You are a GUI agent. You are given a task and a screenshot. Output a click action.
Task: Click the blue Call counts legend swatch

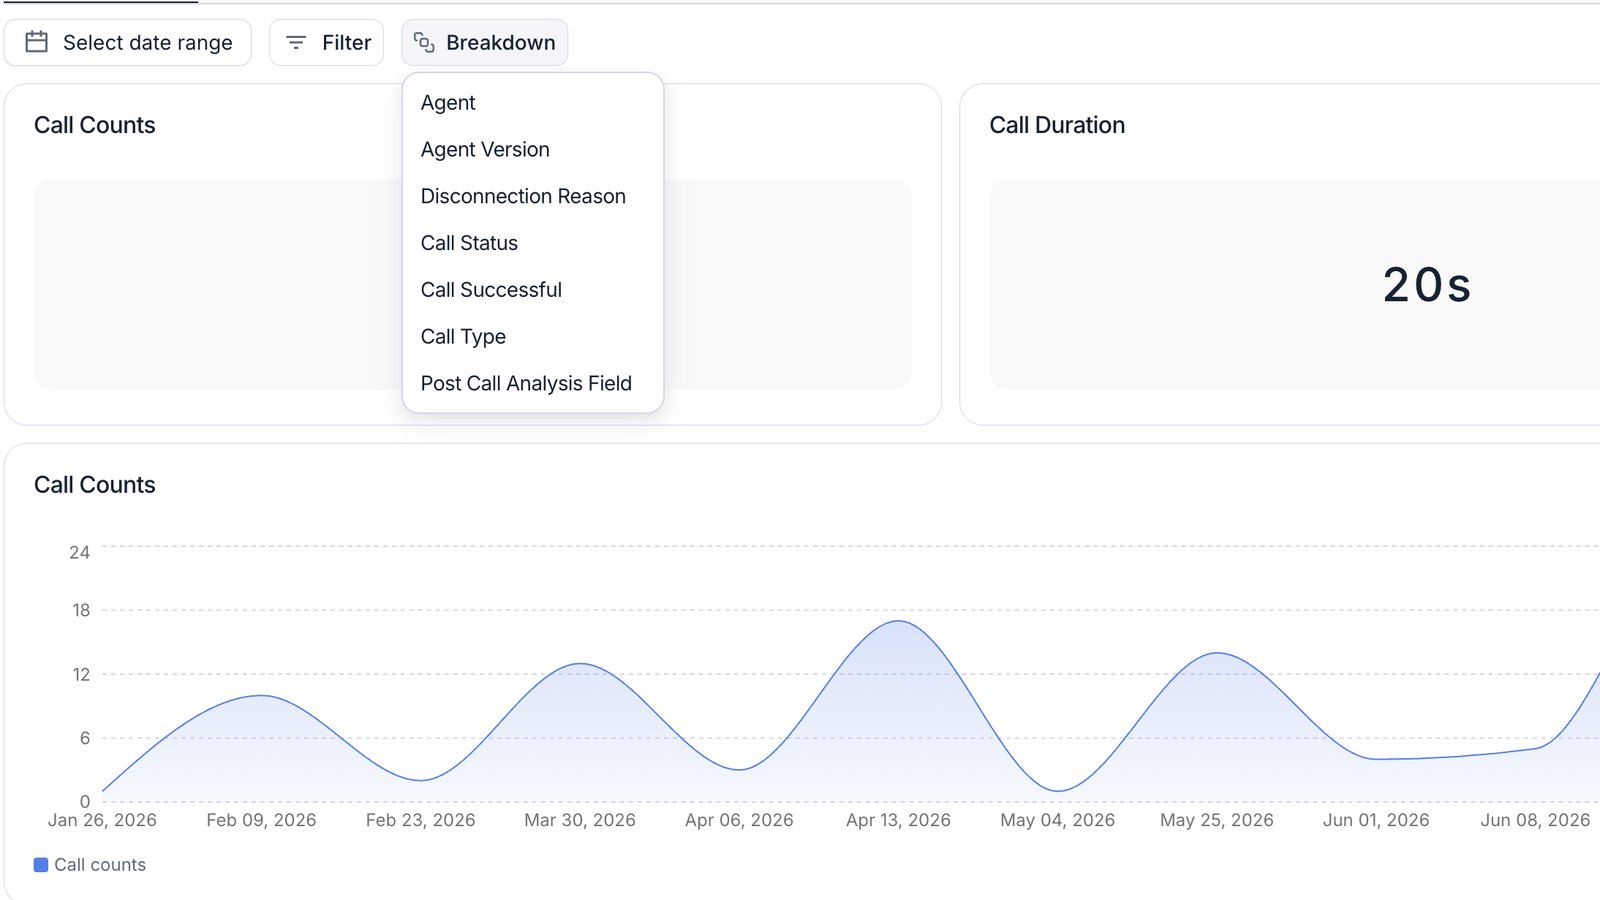coord(41,865)
